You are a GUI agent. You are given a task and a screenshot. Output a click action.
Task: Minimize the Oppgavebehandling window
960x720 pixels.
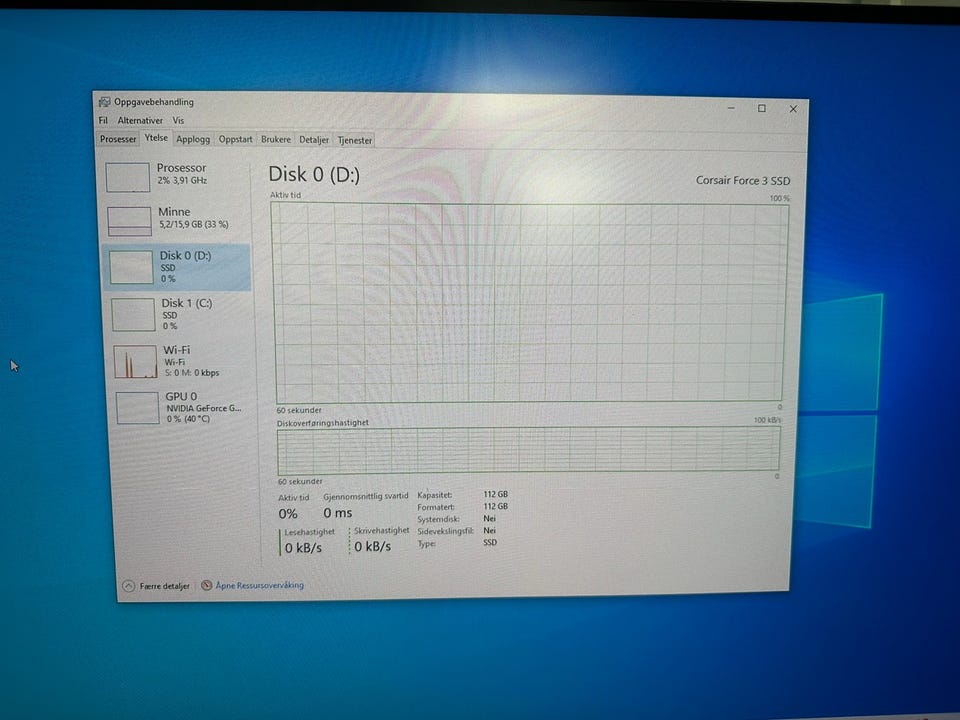tap(731, 108)
